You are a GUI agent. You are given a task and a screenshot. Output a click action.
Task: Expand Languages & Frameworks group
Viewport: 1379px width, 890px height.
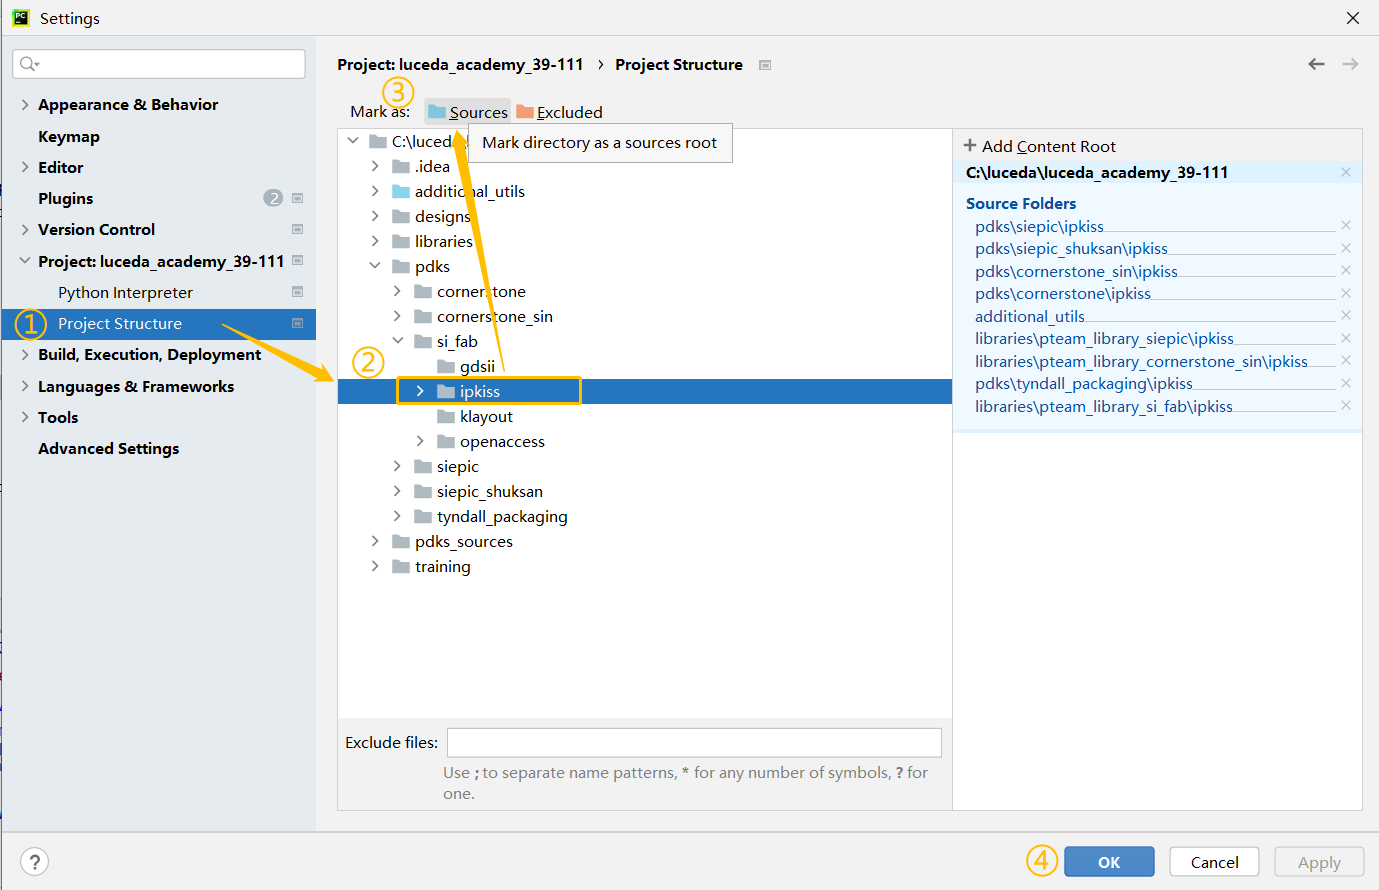click(x=25, y=386)
